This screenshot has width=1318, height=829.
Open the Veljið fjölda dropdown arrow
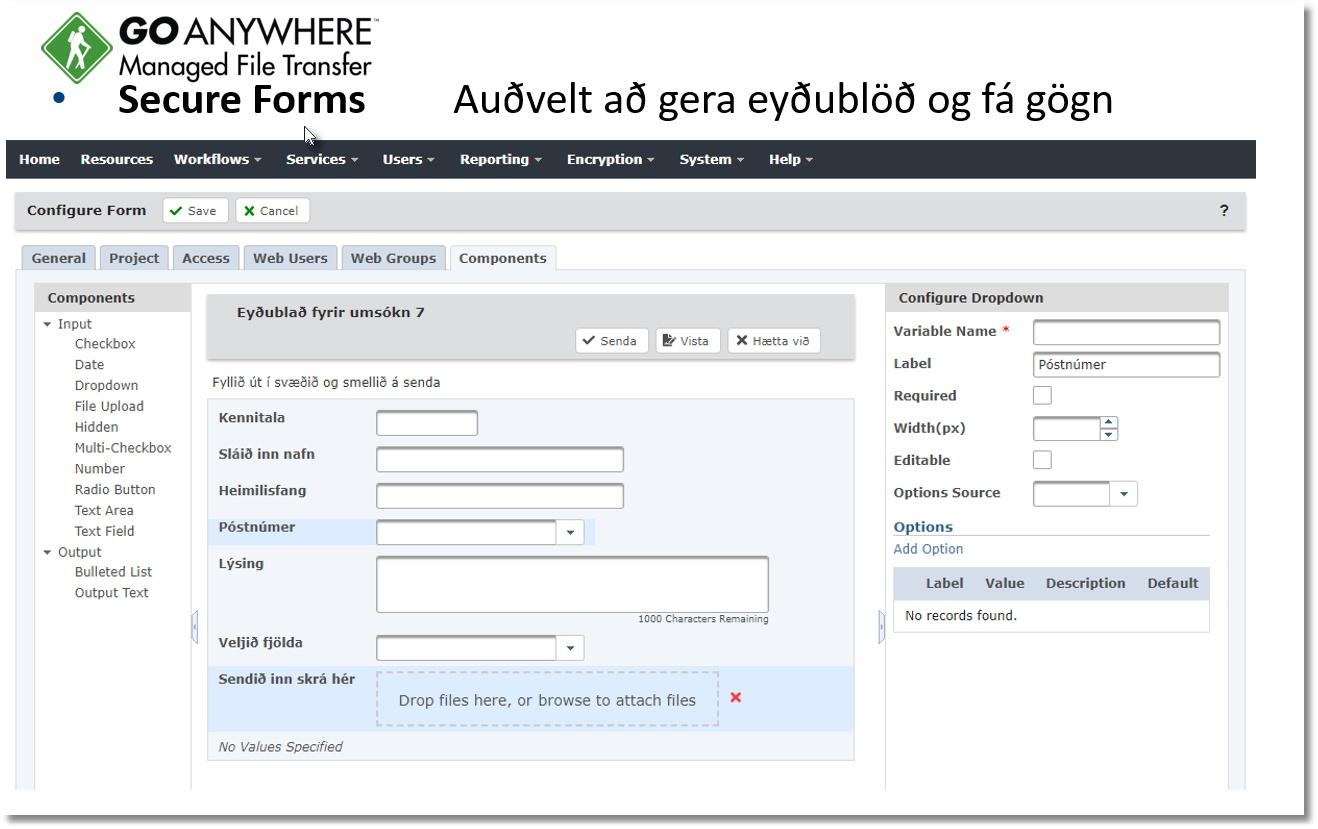point(570,648)
